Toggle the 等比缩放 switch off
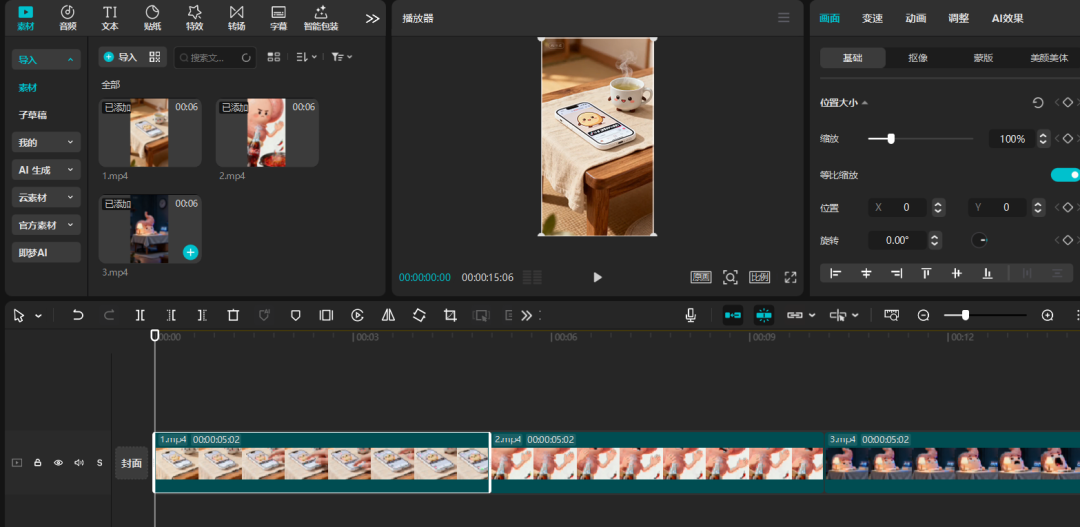Viewport: 1080px width, 527px height. [1065, 175]
